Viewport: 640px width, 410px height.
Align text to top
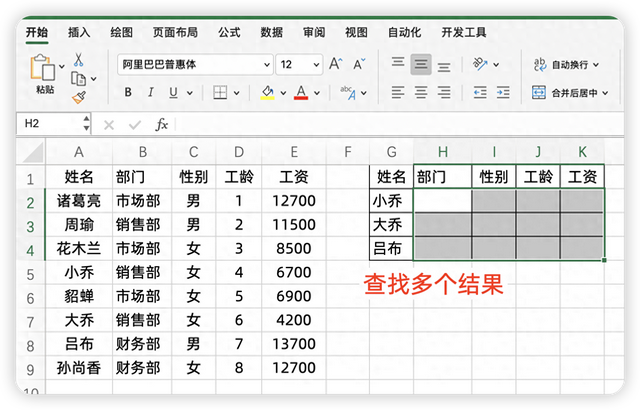[x=398, y=62]
